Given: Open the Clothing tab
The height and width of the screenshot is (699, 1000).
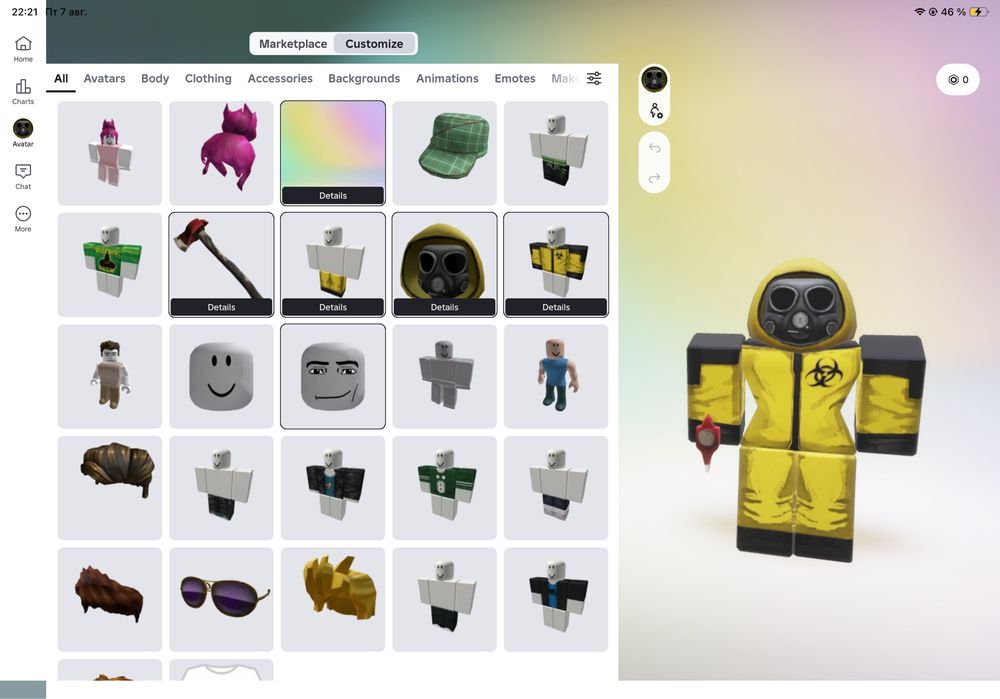Looking at the screenshot, I should 208,78.
